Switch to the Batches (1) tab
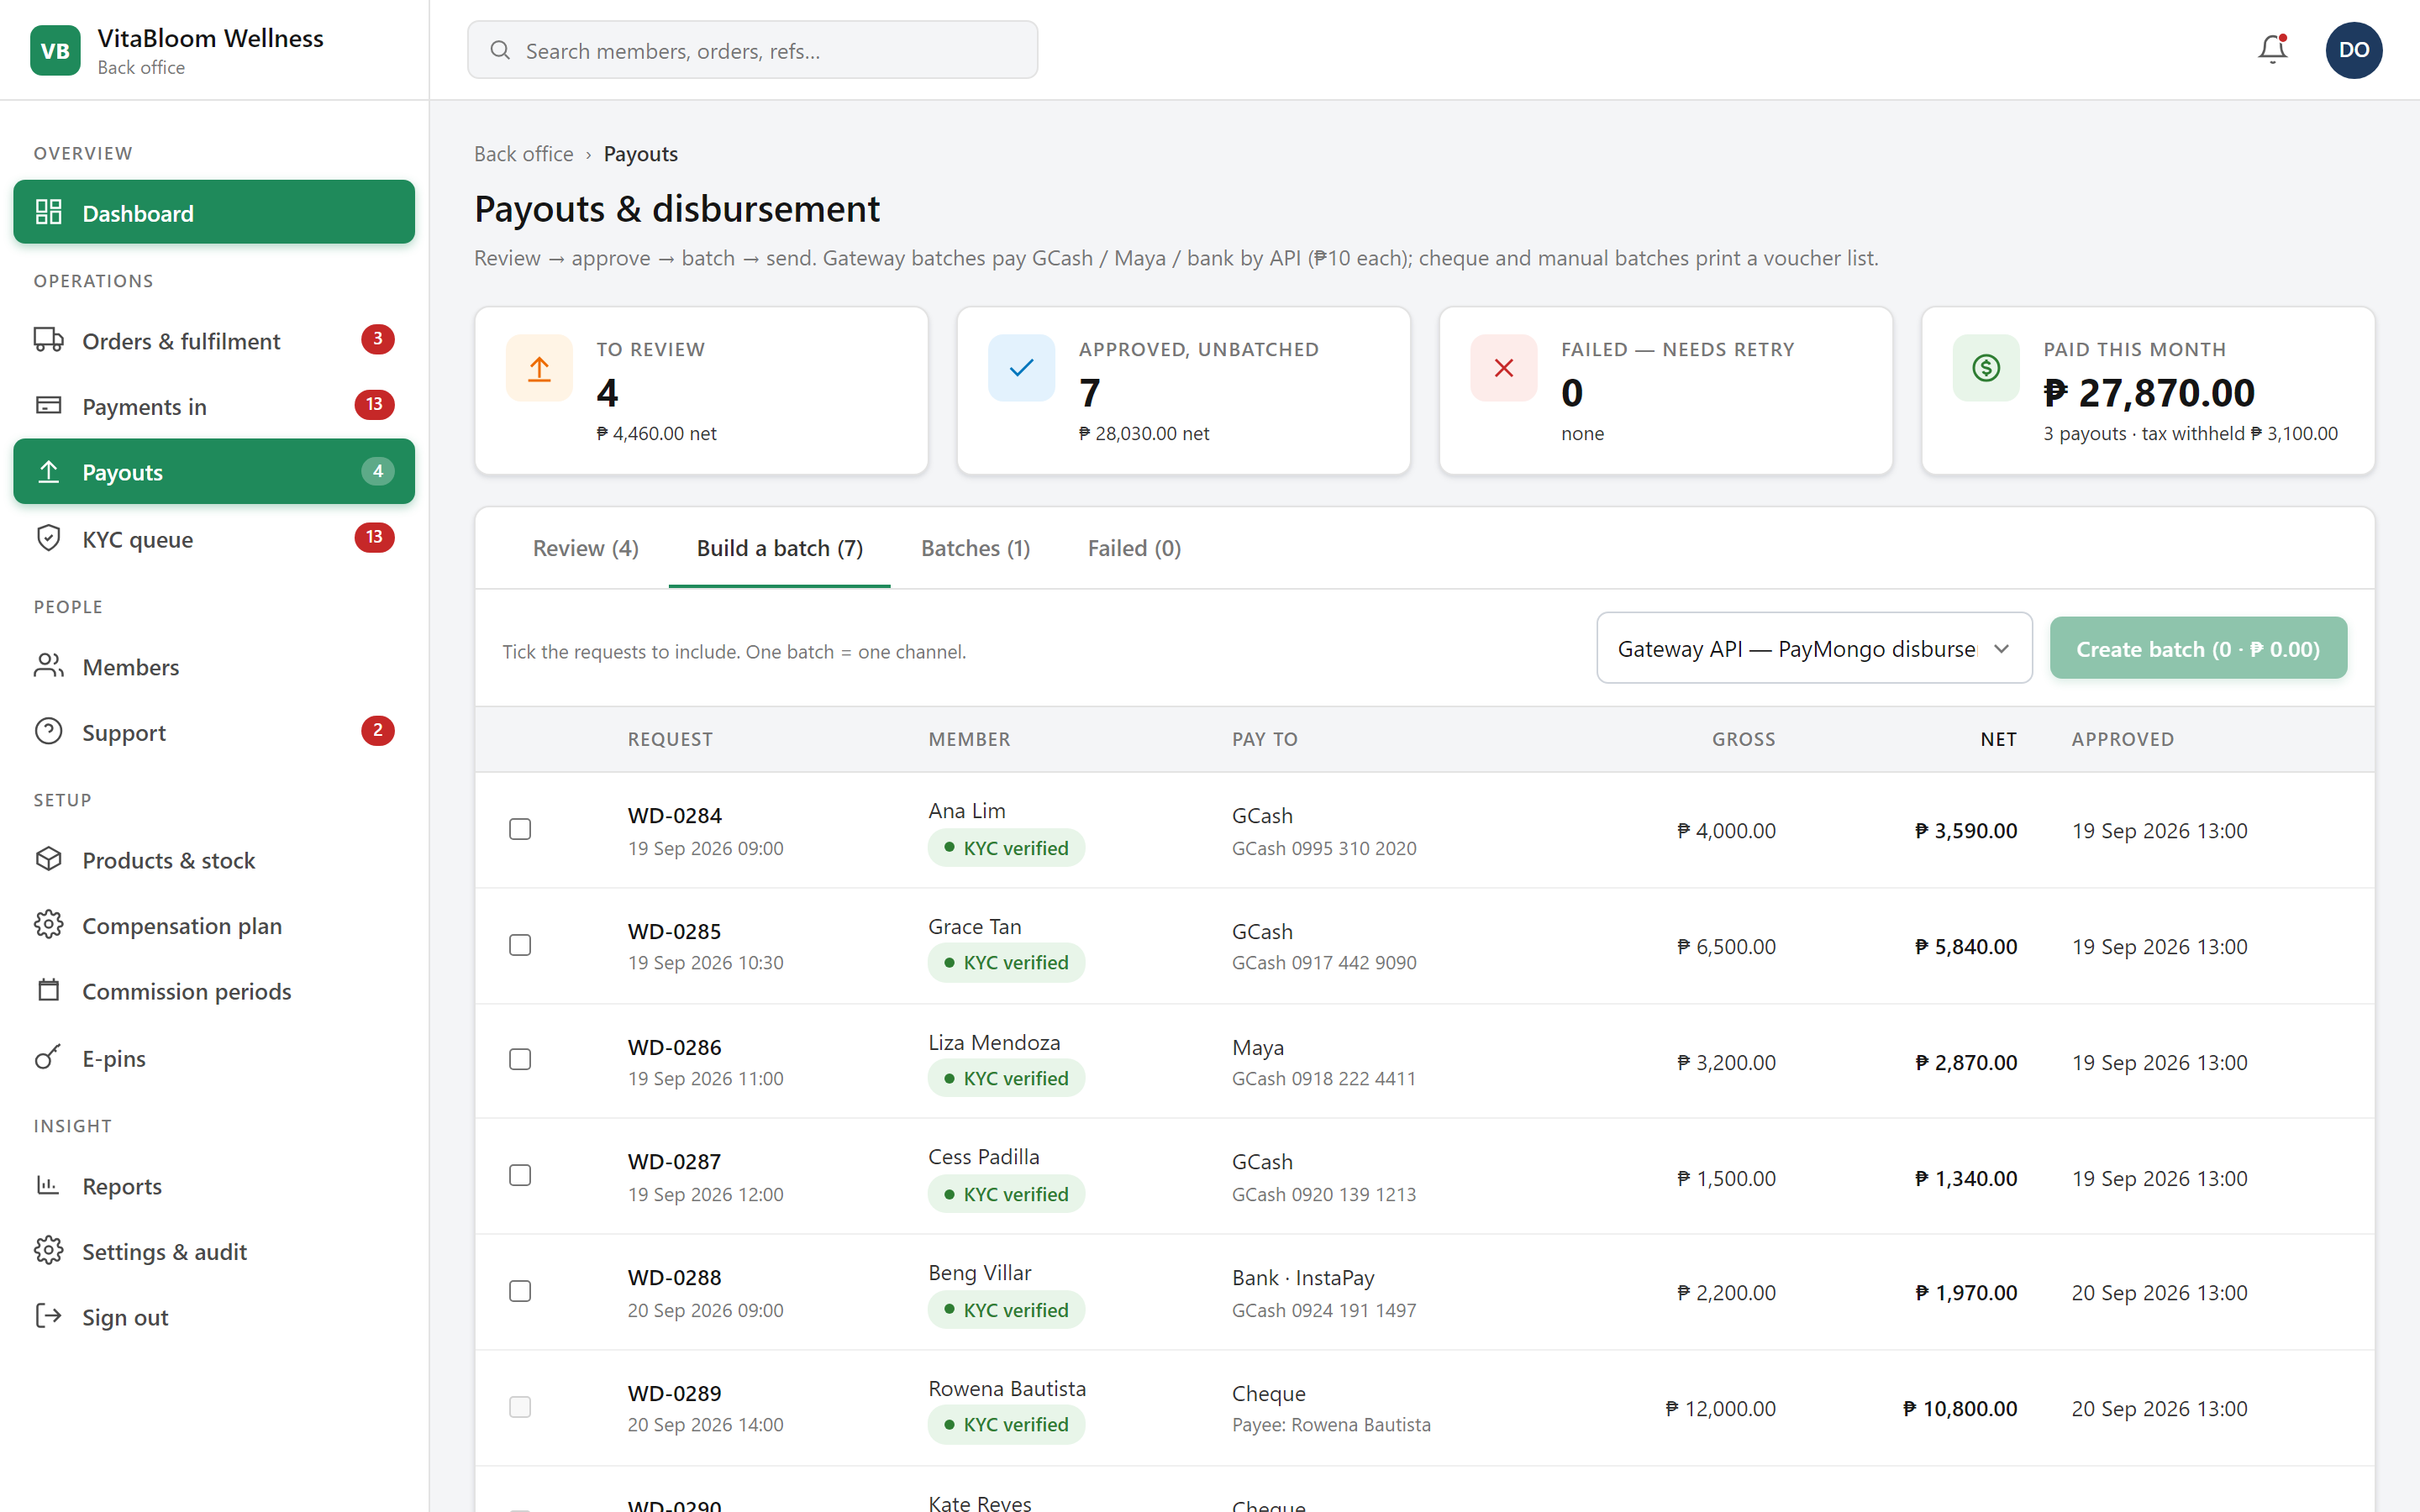Image resolution: width=2420 pixels, height=1512 pixels. (x=975, y=548)
